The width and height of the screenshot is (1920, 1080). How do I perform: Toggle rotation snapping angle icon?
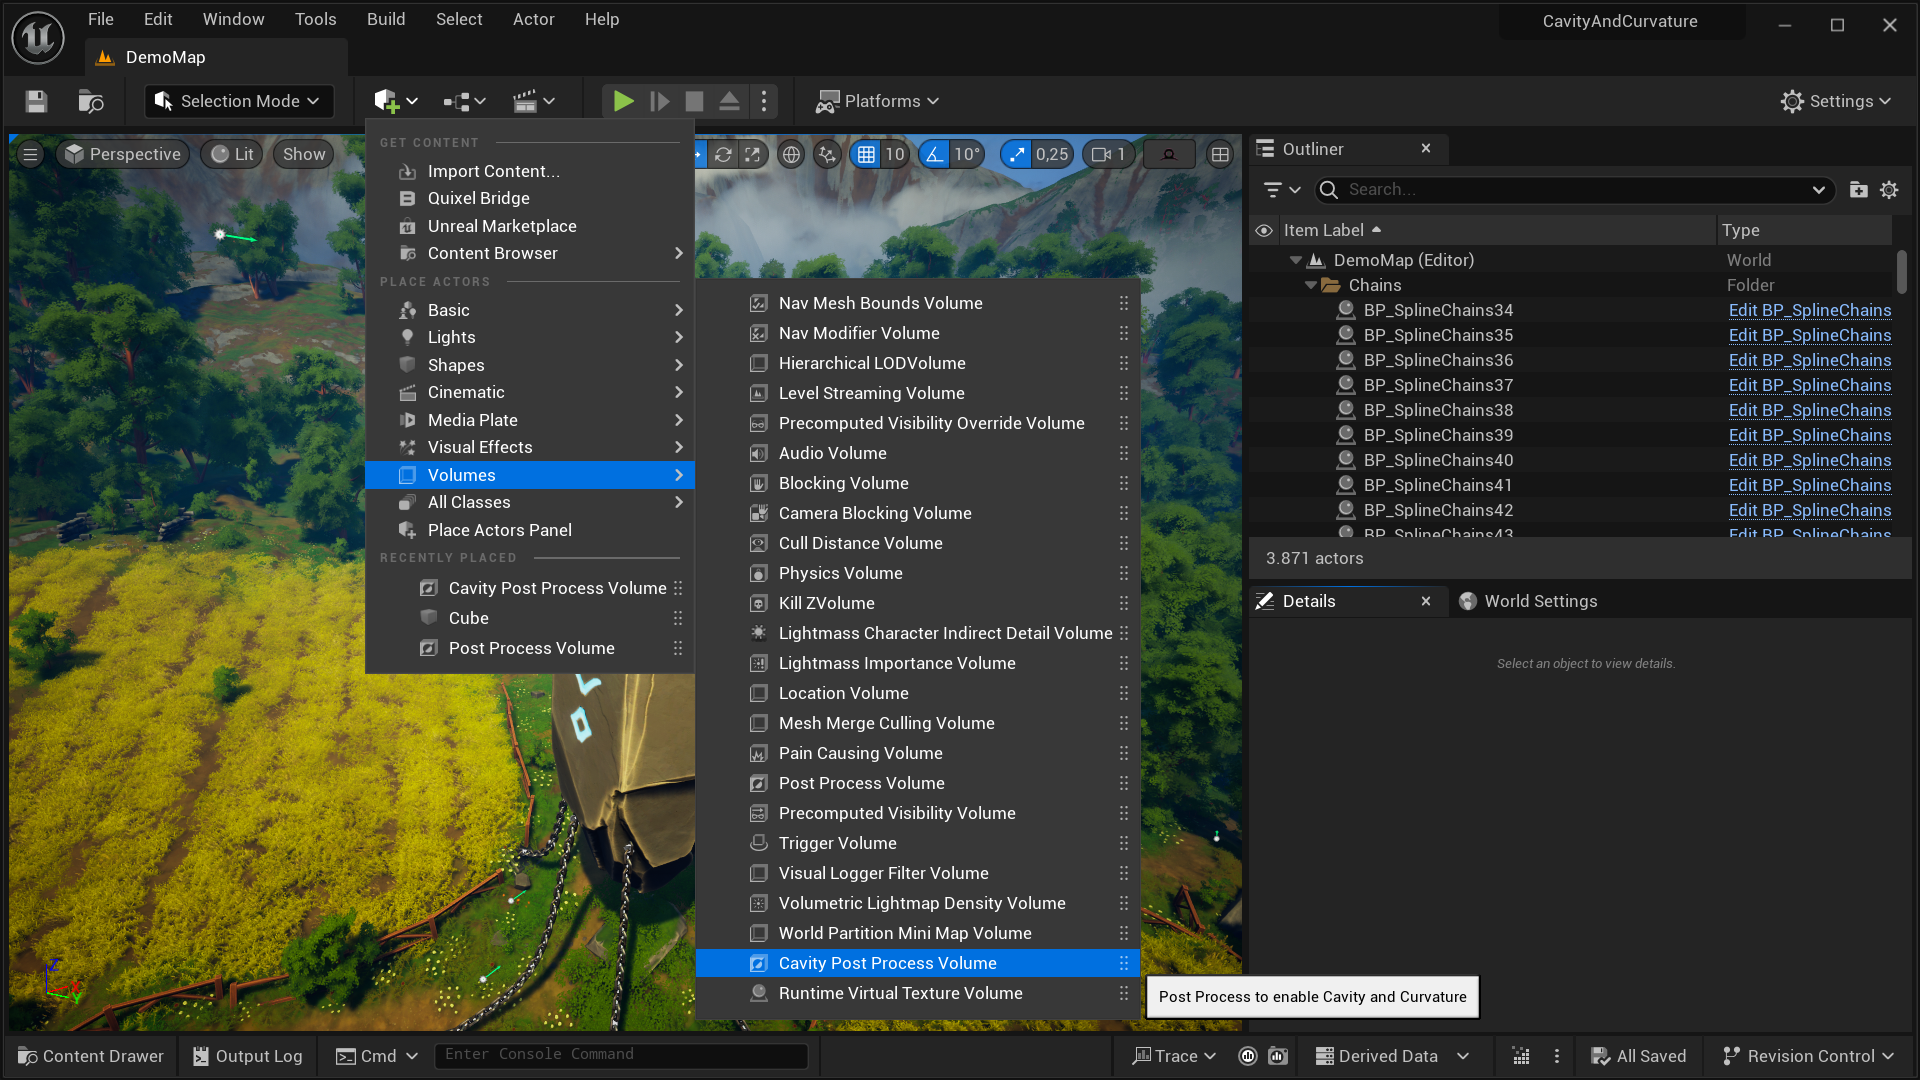coord(934,154)
